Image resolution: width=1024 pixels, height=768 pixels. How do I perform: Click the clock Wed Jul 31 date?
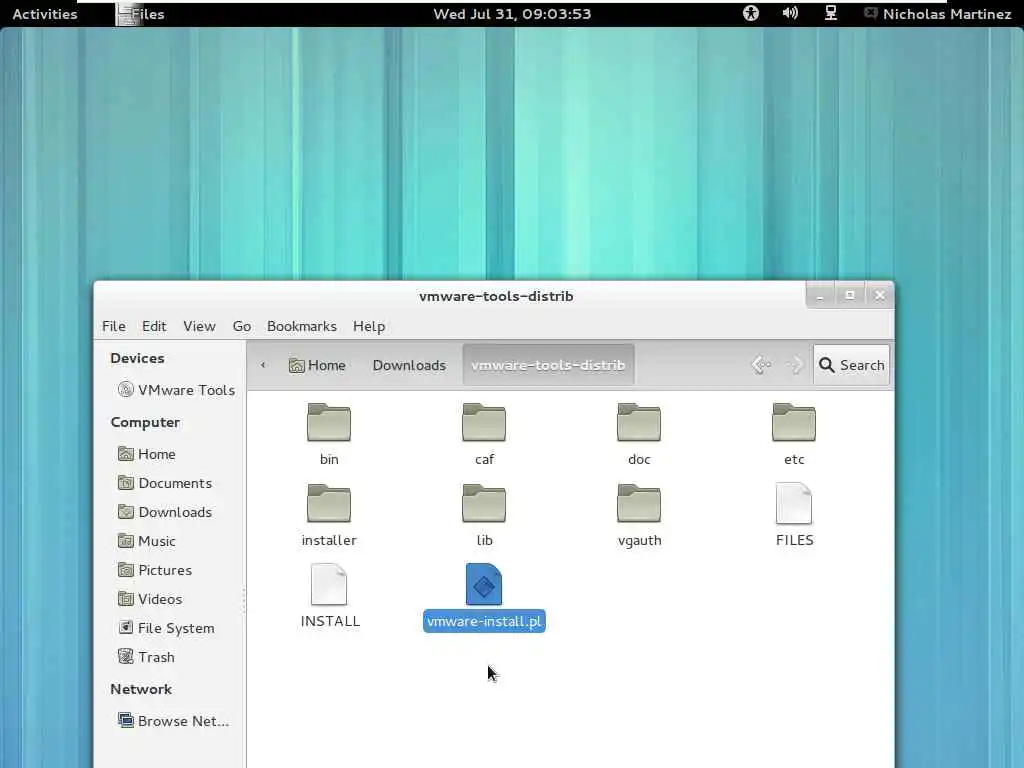pyautogui.click(x=512, y=14)
